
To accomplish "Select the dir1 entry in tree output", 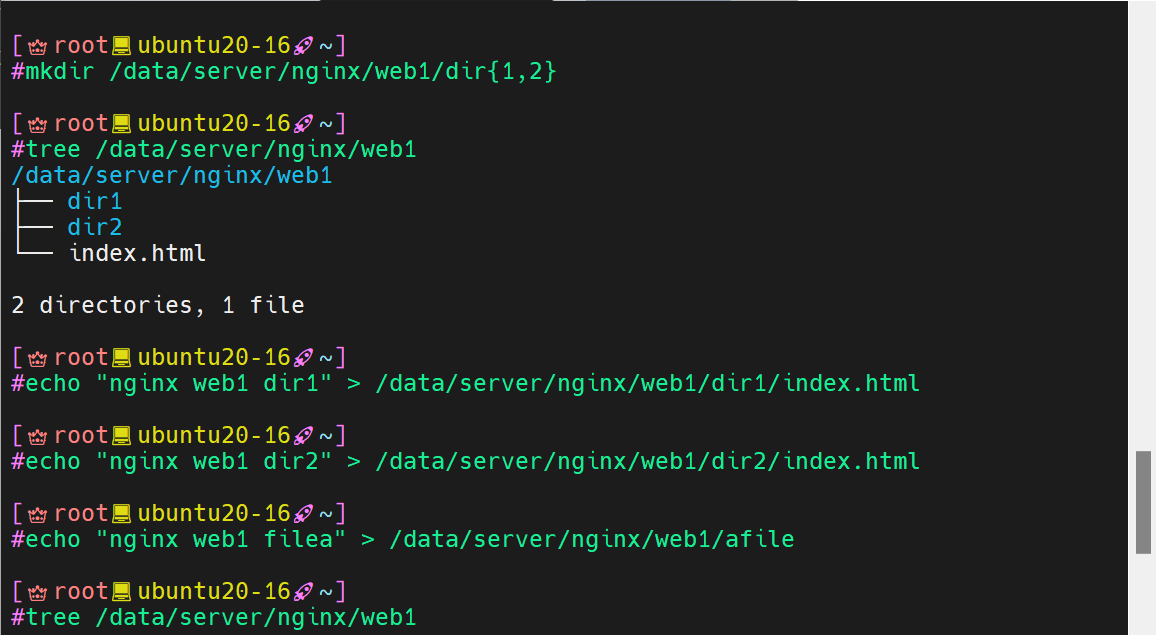I will [x=94, y=201].
